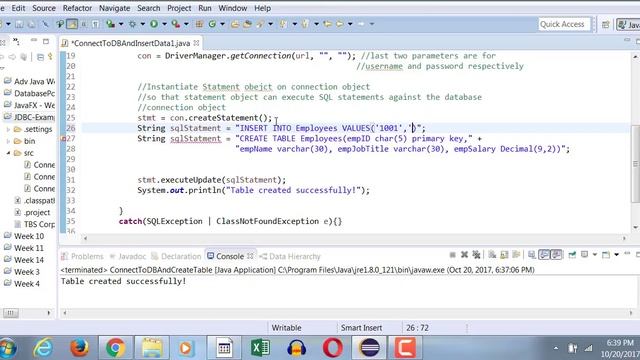Focus the Quick Access search field
Image resolution: width=640 pixels, height=360 pixels.
coord(564,24)
